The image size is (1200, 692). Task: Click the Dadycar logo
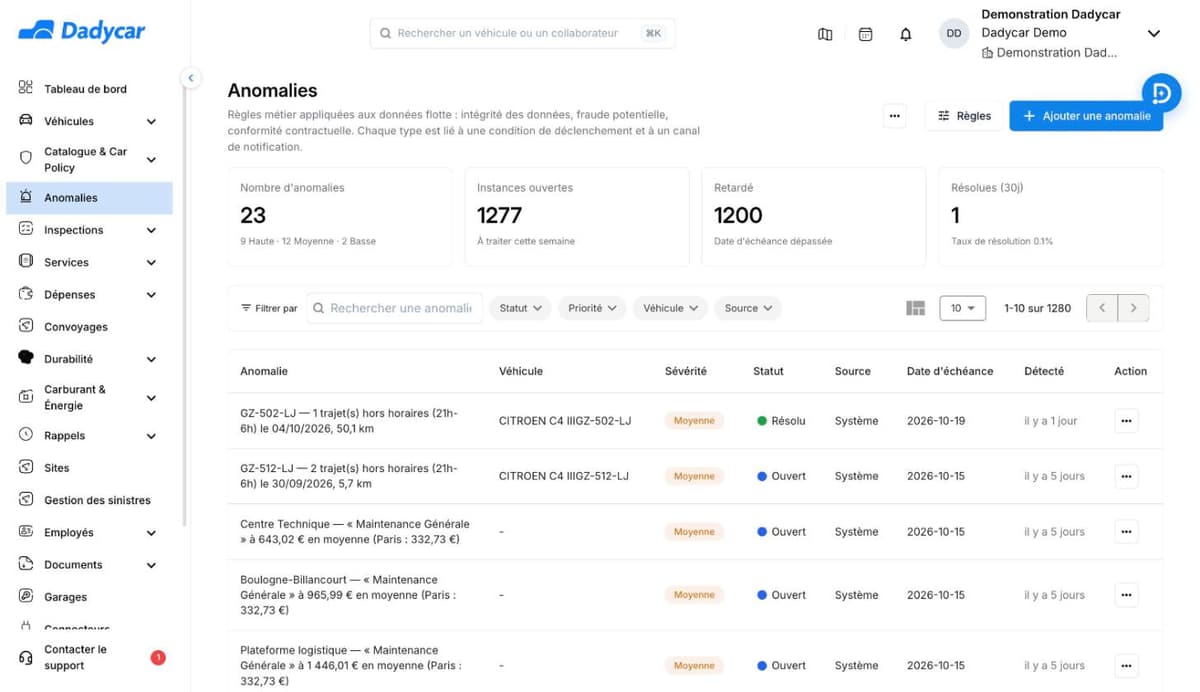click(x=82, y=31)
